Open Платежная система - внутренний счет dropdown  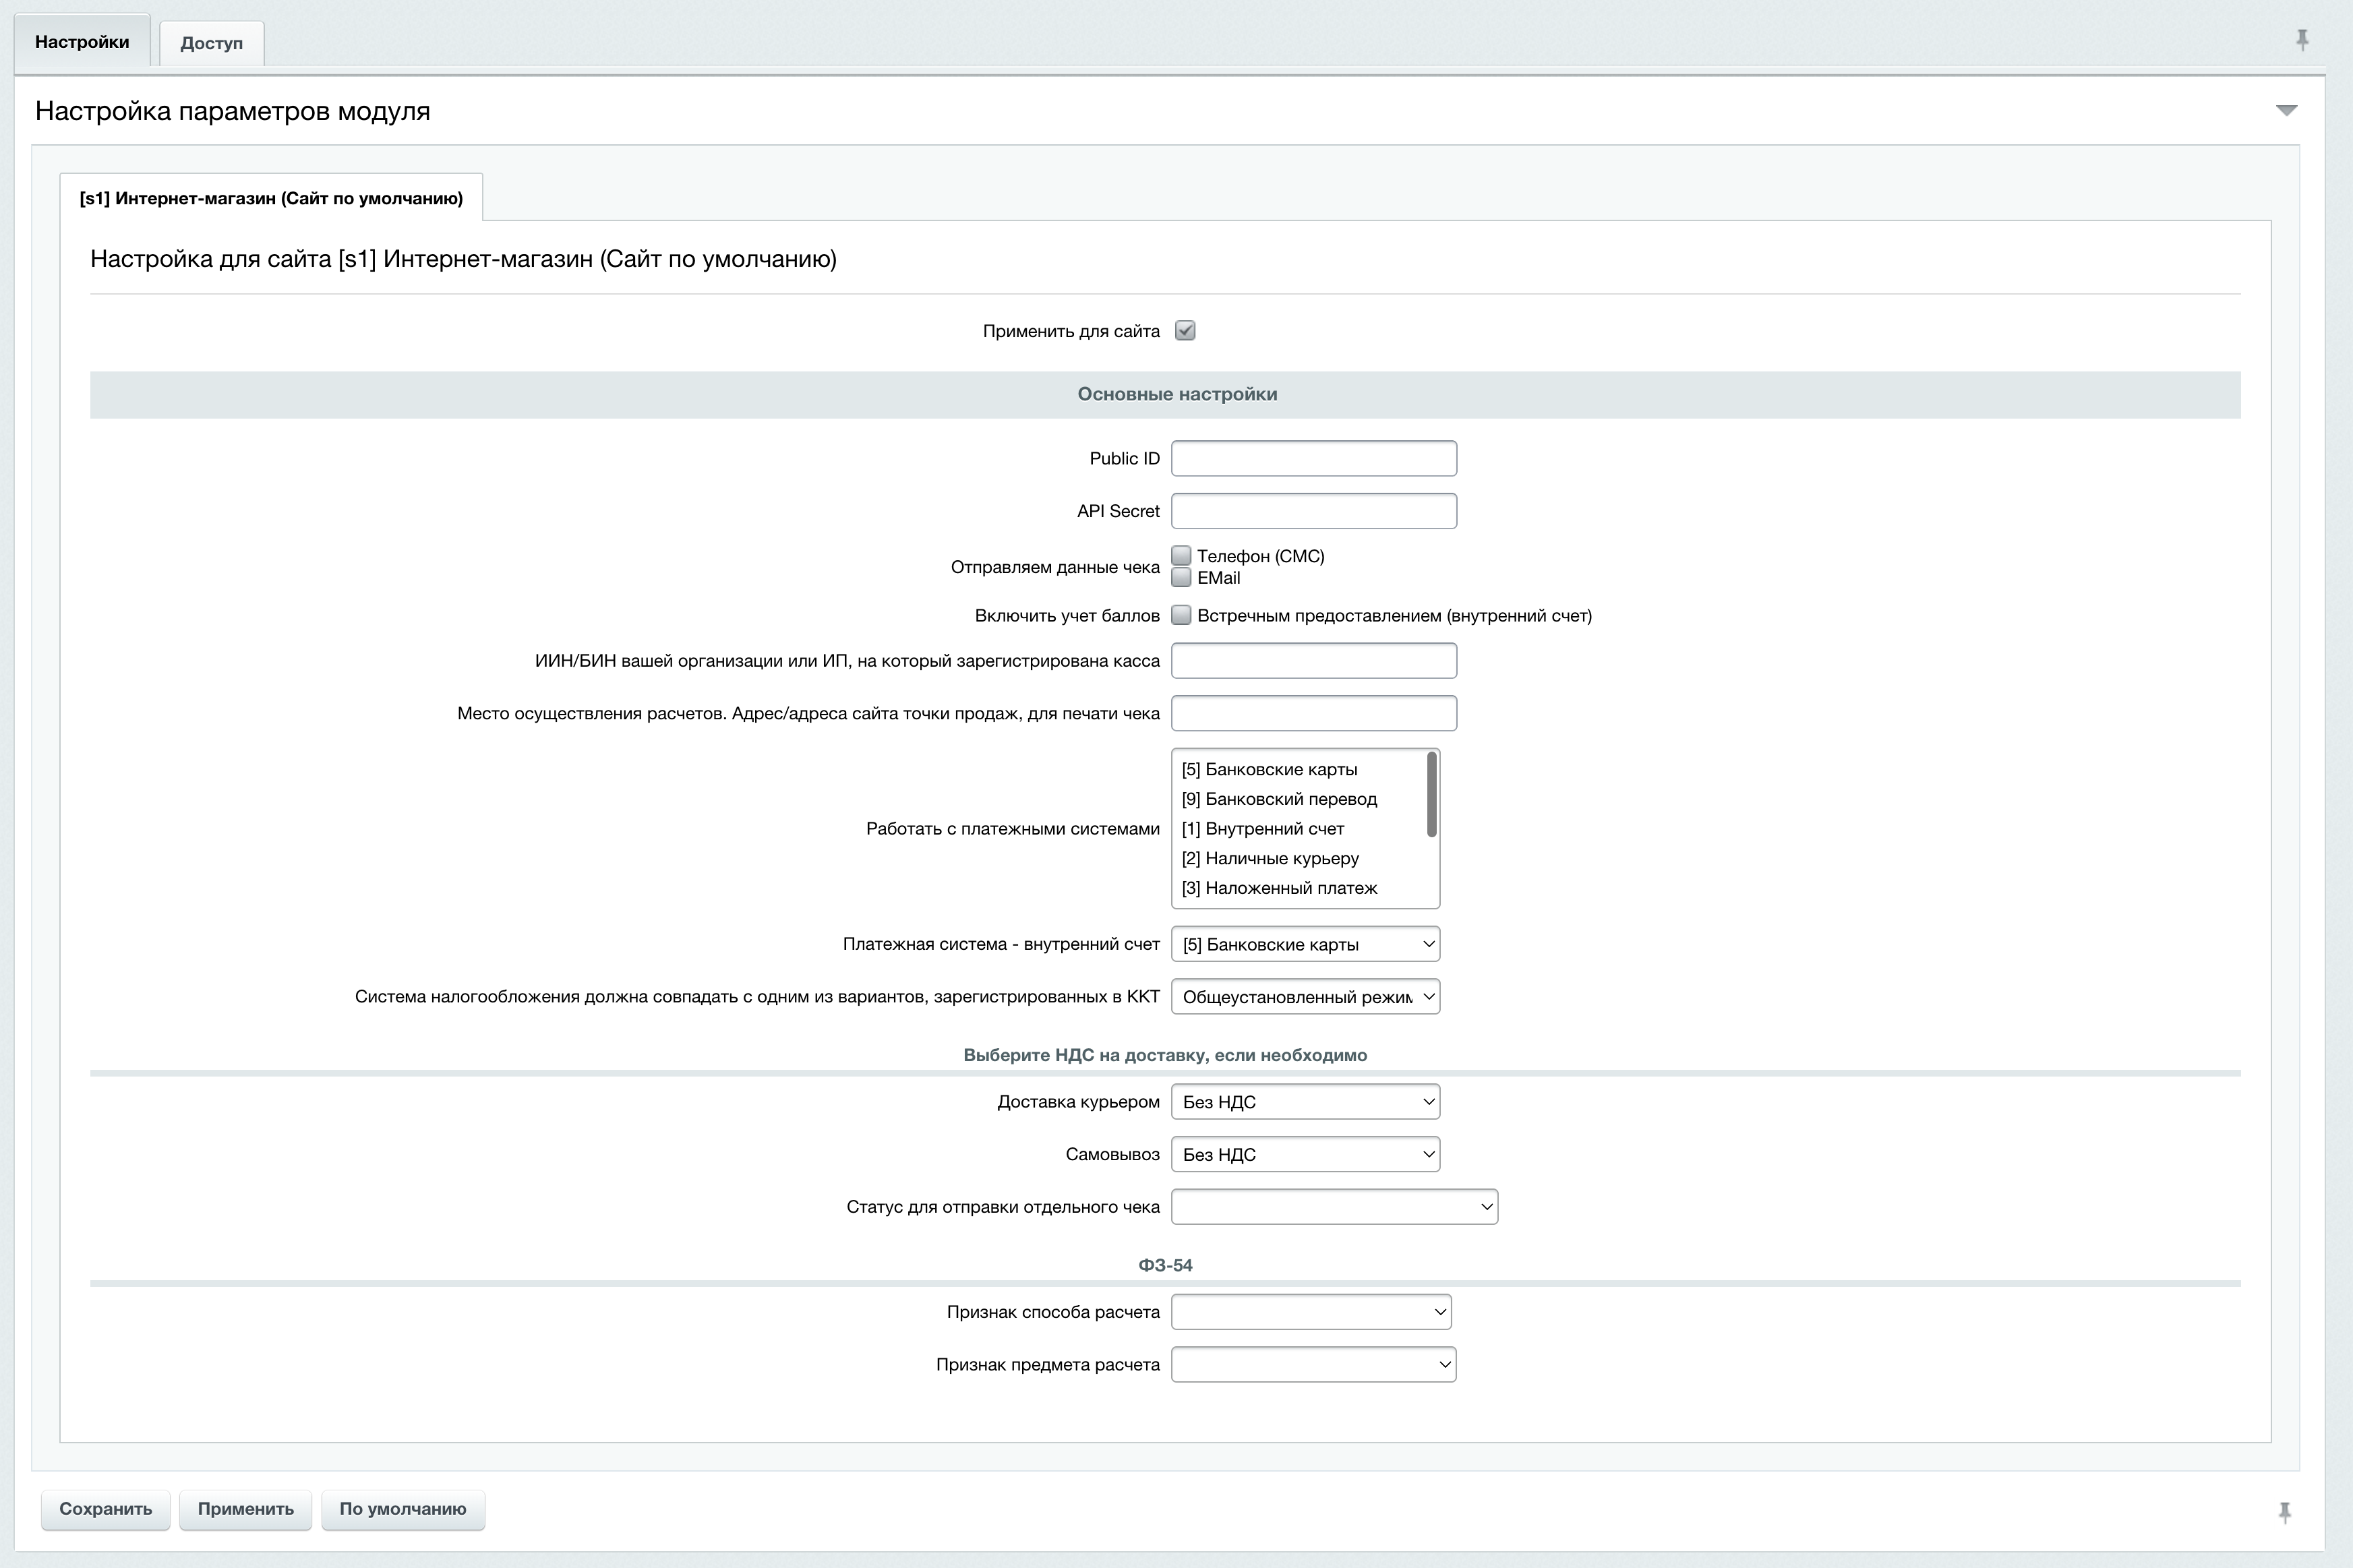pos(1305,944)
